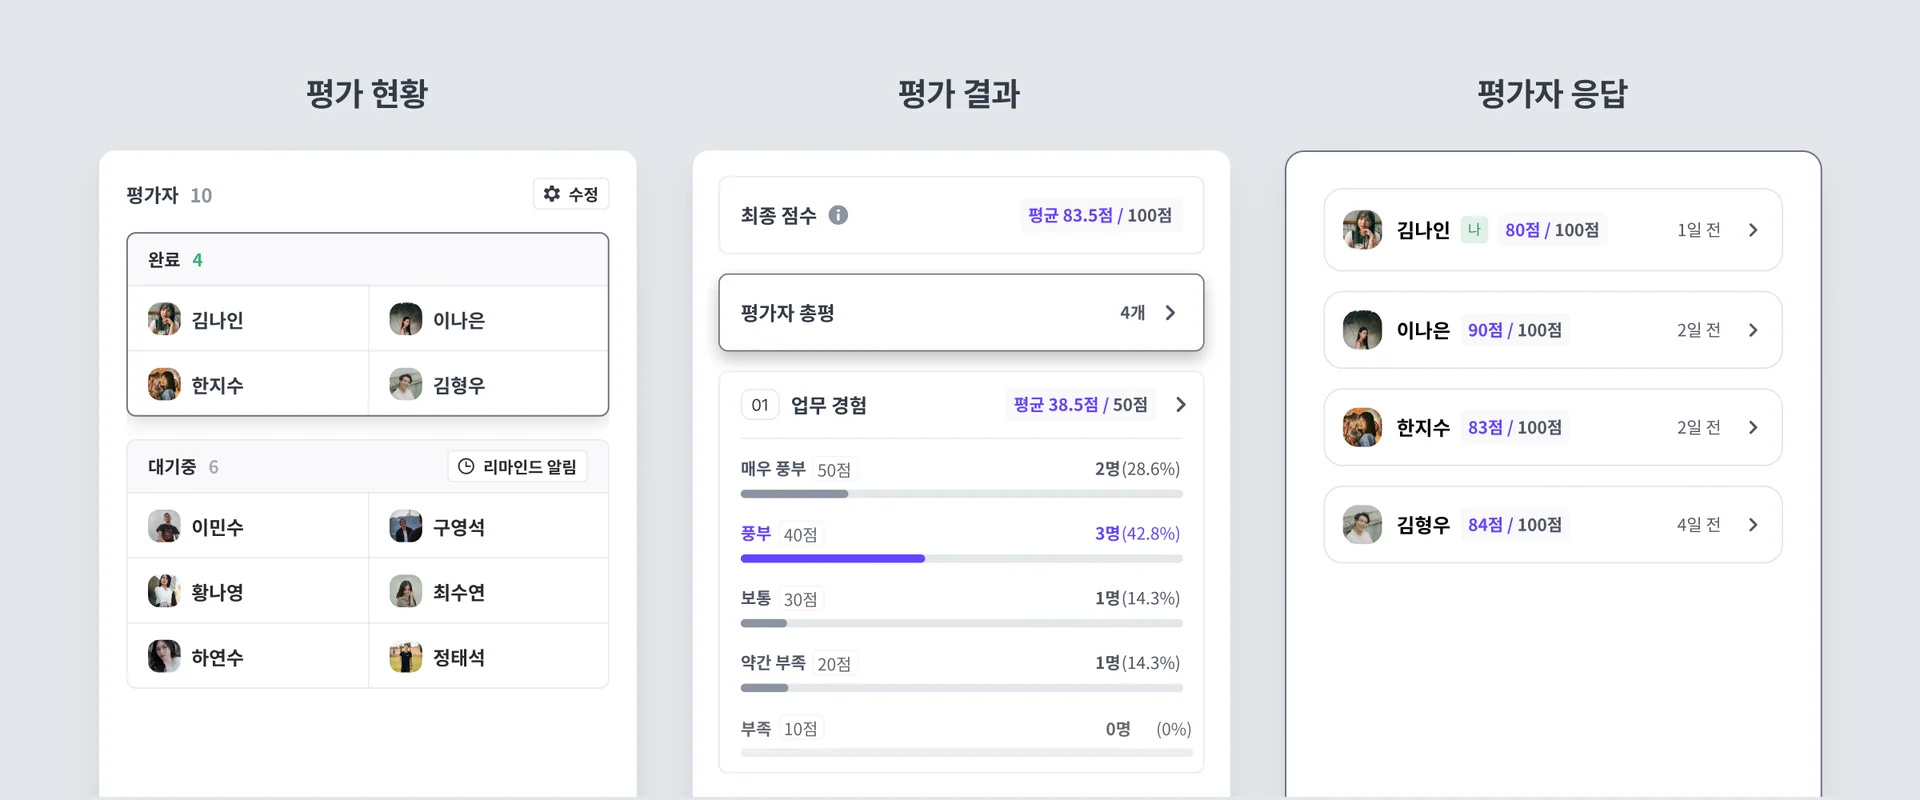Click 황나영's profile picture
This screenshot has height=800, width=1920.
(x=163, y=590)
